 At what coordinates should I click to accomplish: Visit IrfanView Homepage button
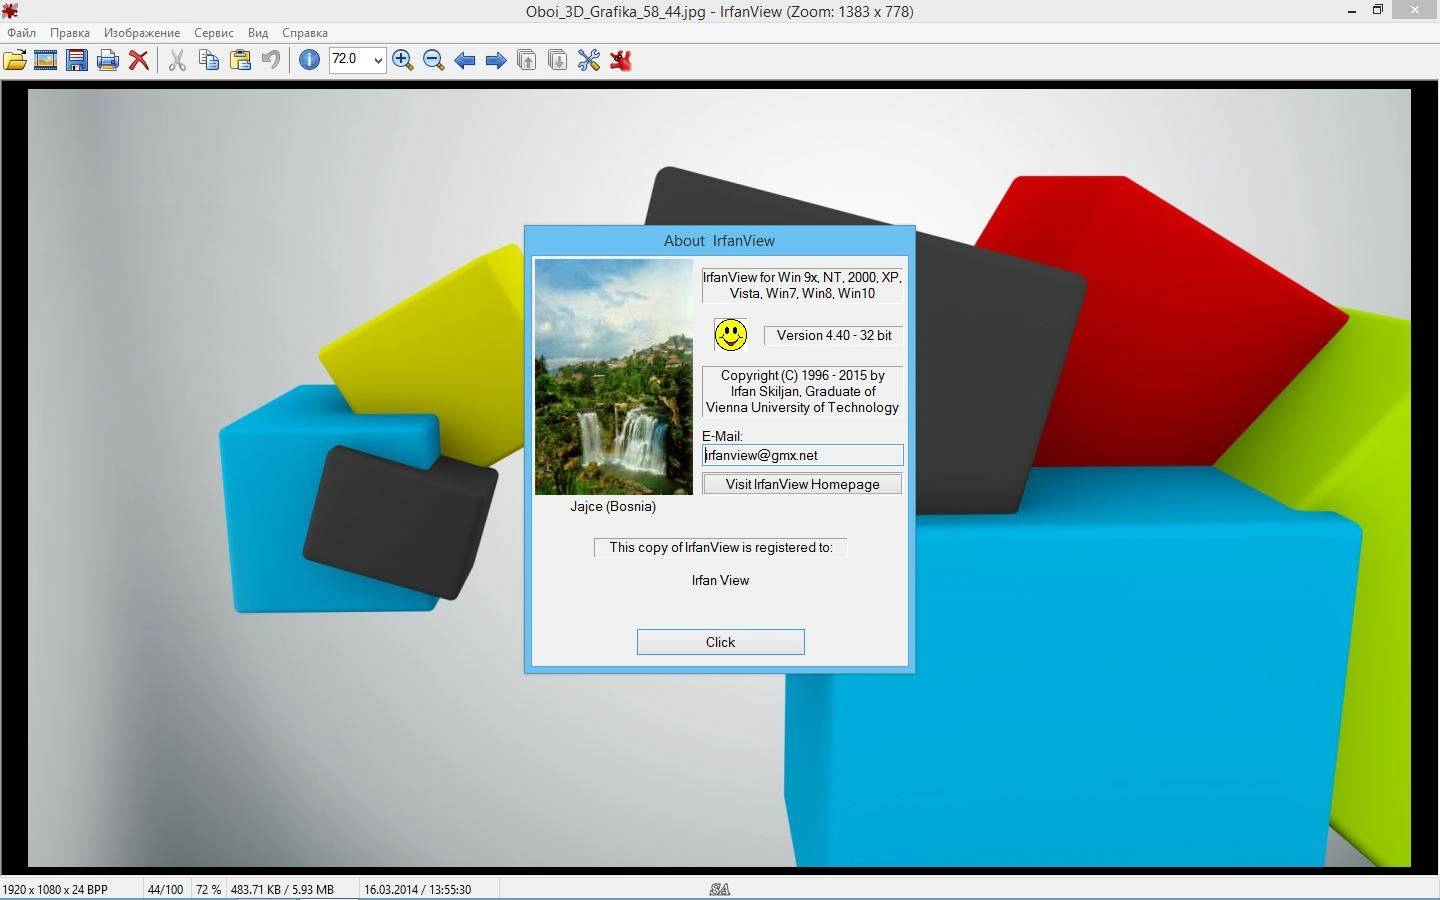pos(802,484)
